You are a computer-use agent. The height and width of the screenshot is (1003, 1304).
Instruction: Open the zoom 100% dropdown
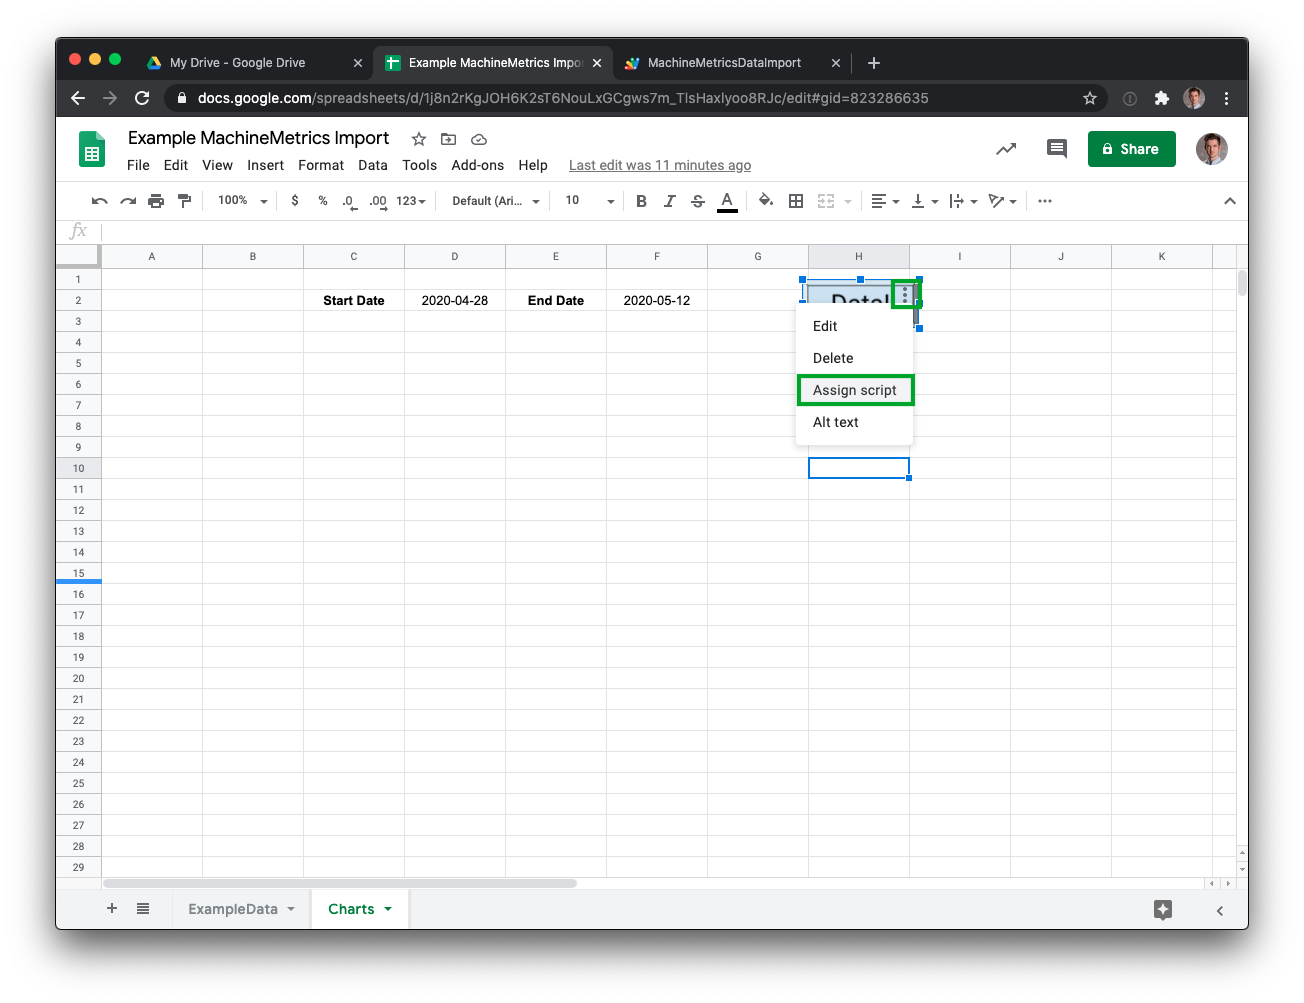(x=242, y=201)
